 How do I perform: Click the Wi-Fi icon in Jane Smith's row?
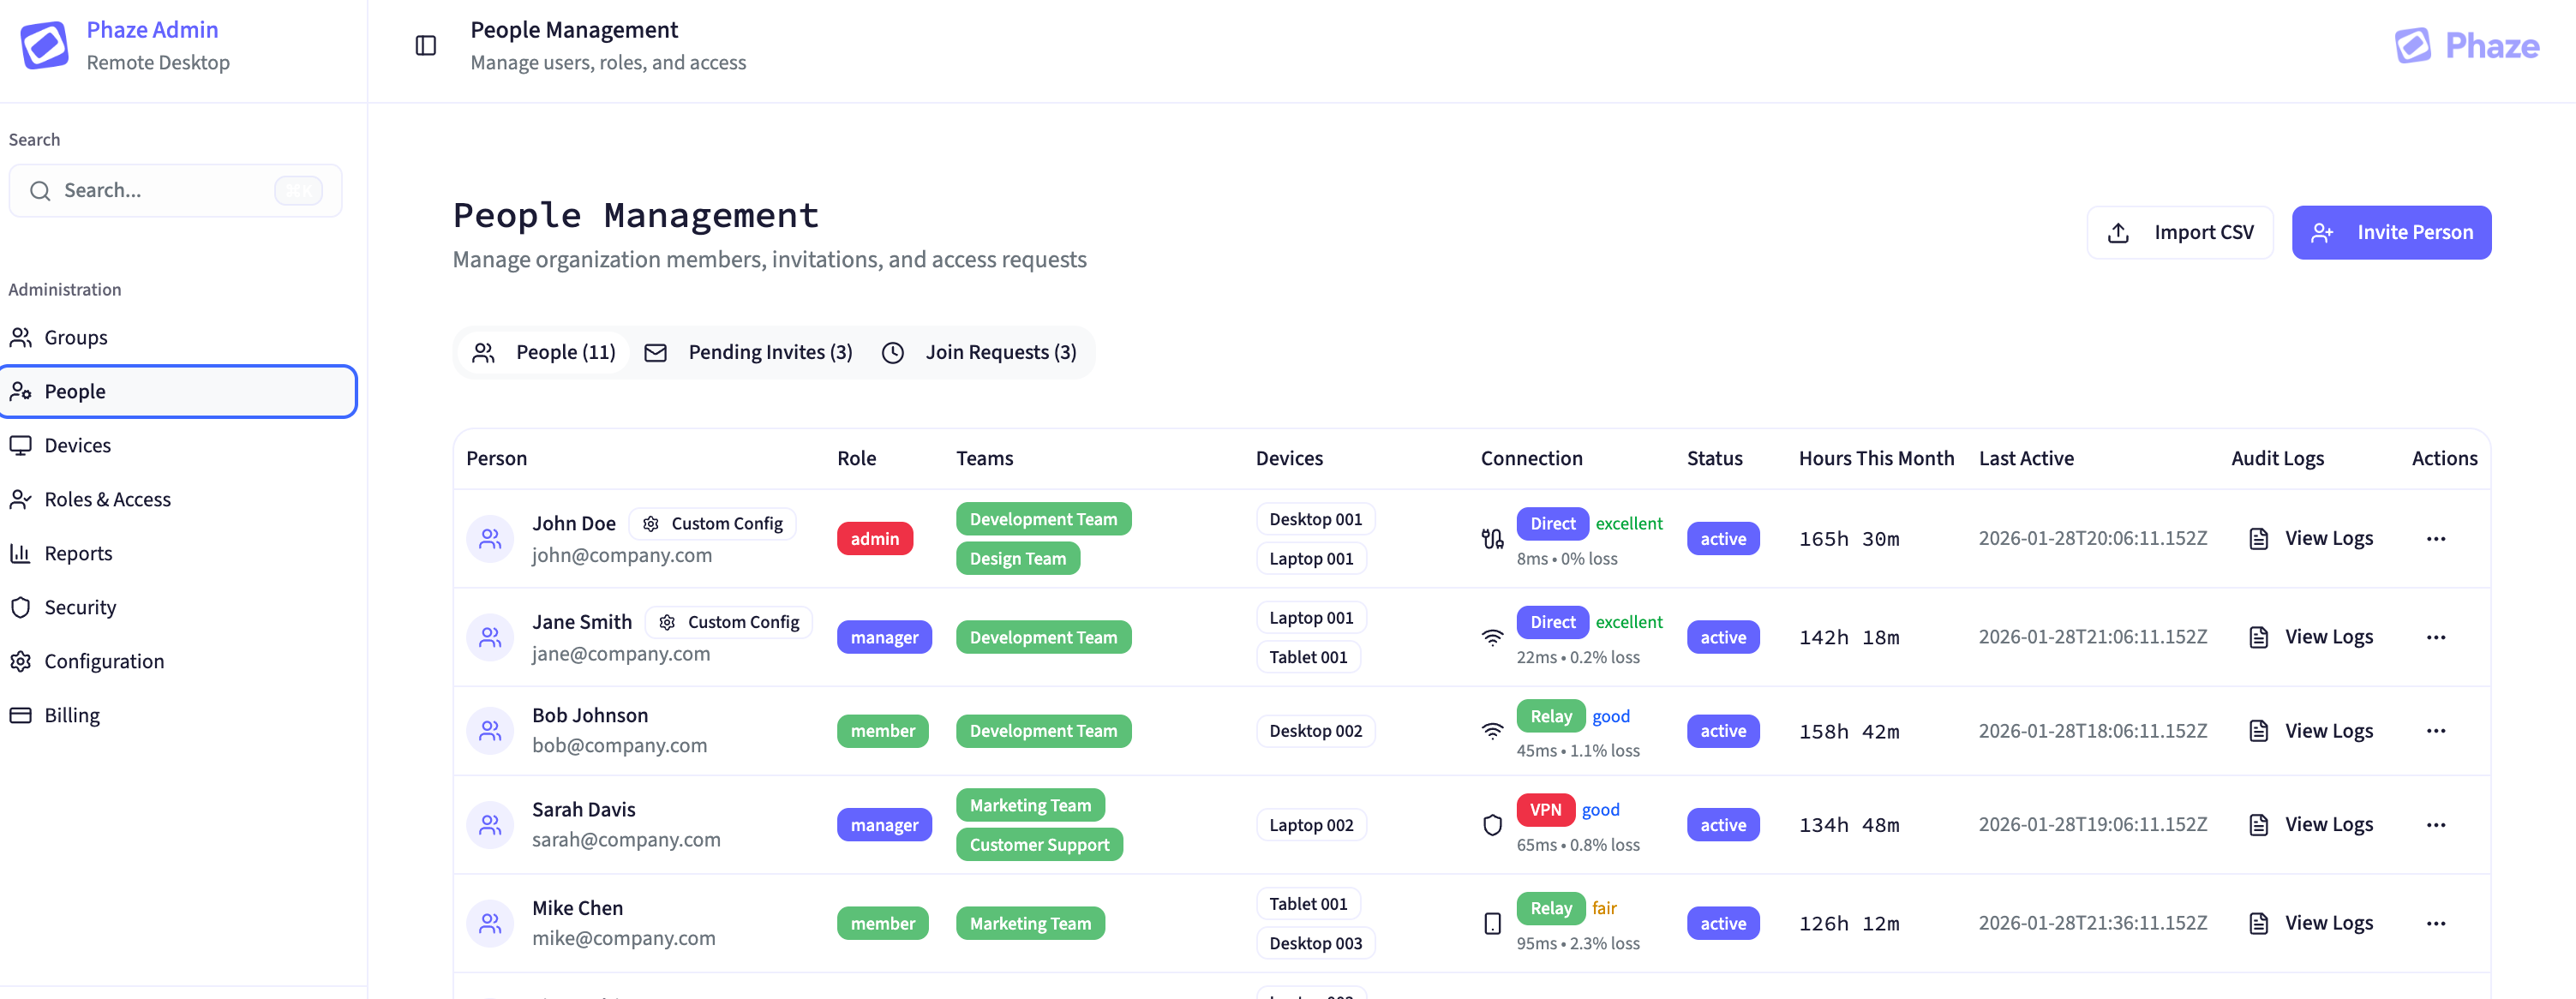(1492, 637)
